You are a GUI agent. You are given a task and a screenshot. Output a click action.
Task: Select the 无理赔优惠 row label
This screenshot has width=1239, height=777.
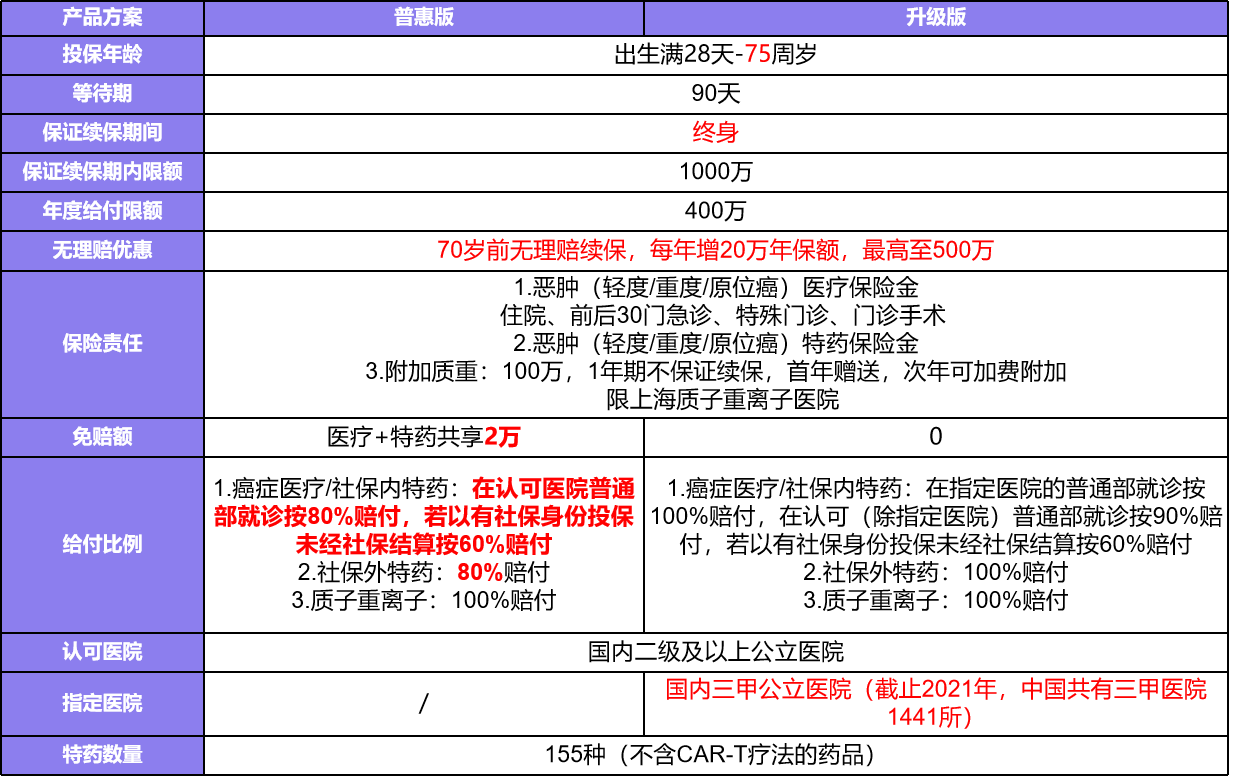point(102,250)
